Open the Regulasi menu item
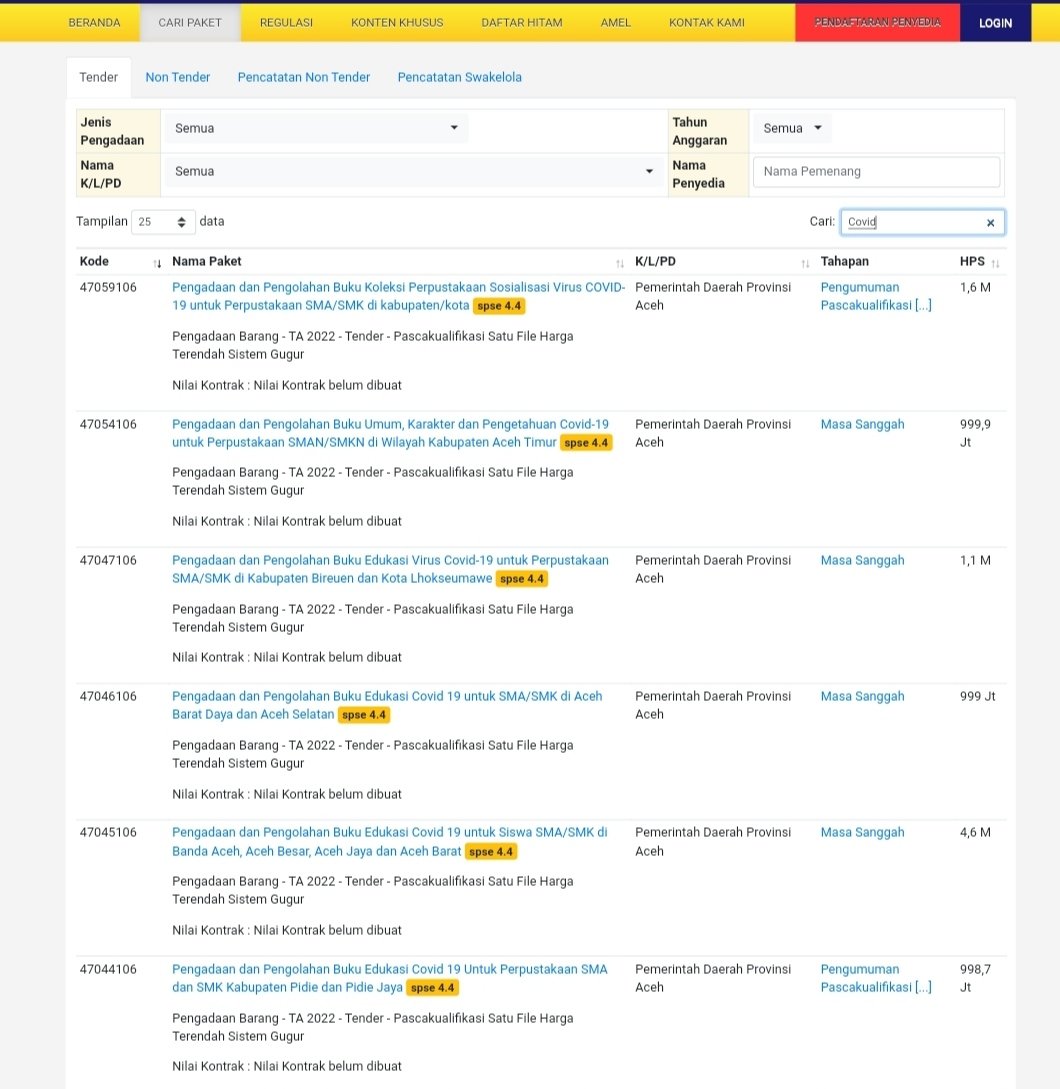 [x=286, y=22]
